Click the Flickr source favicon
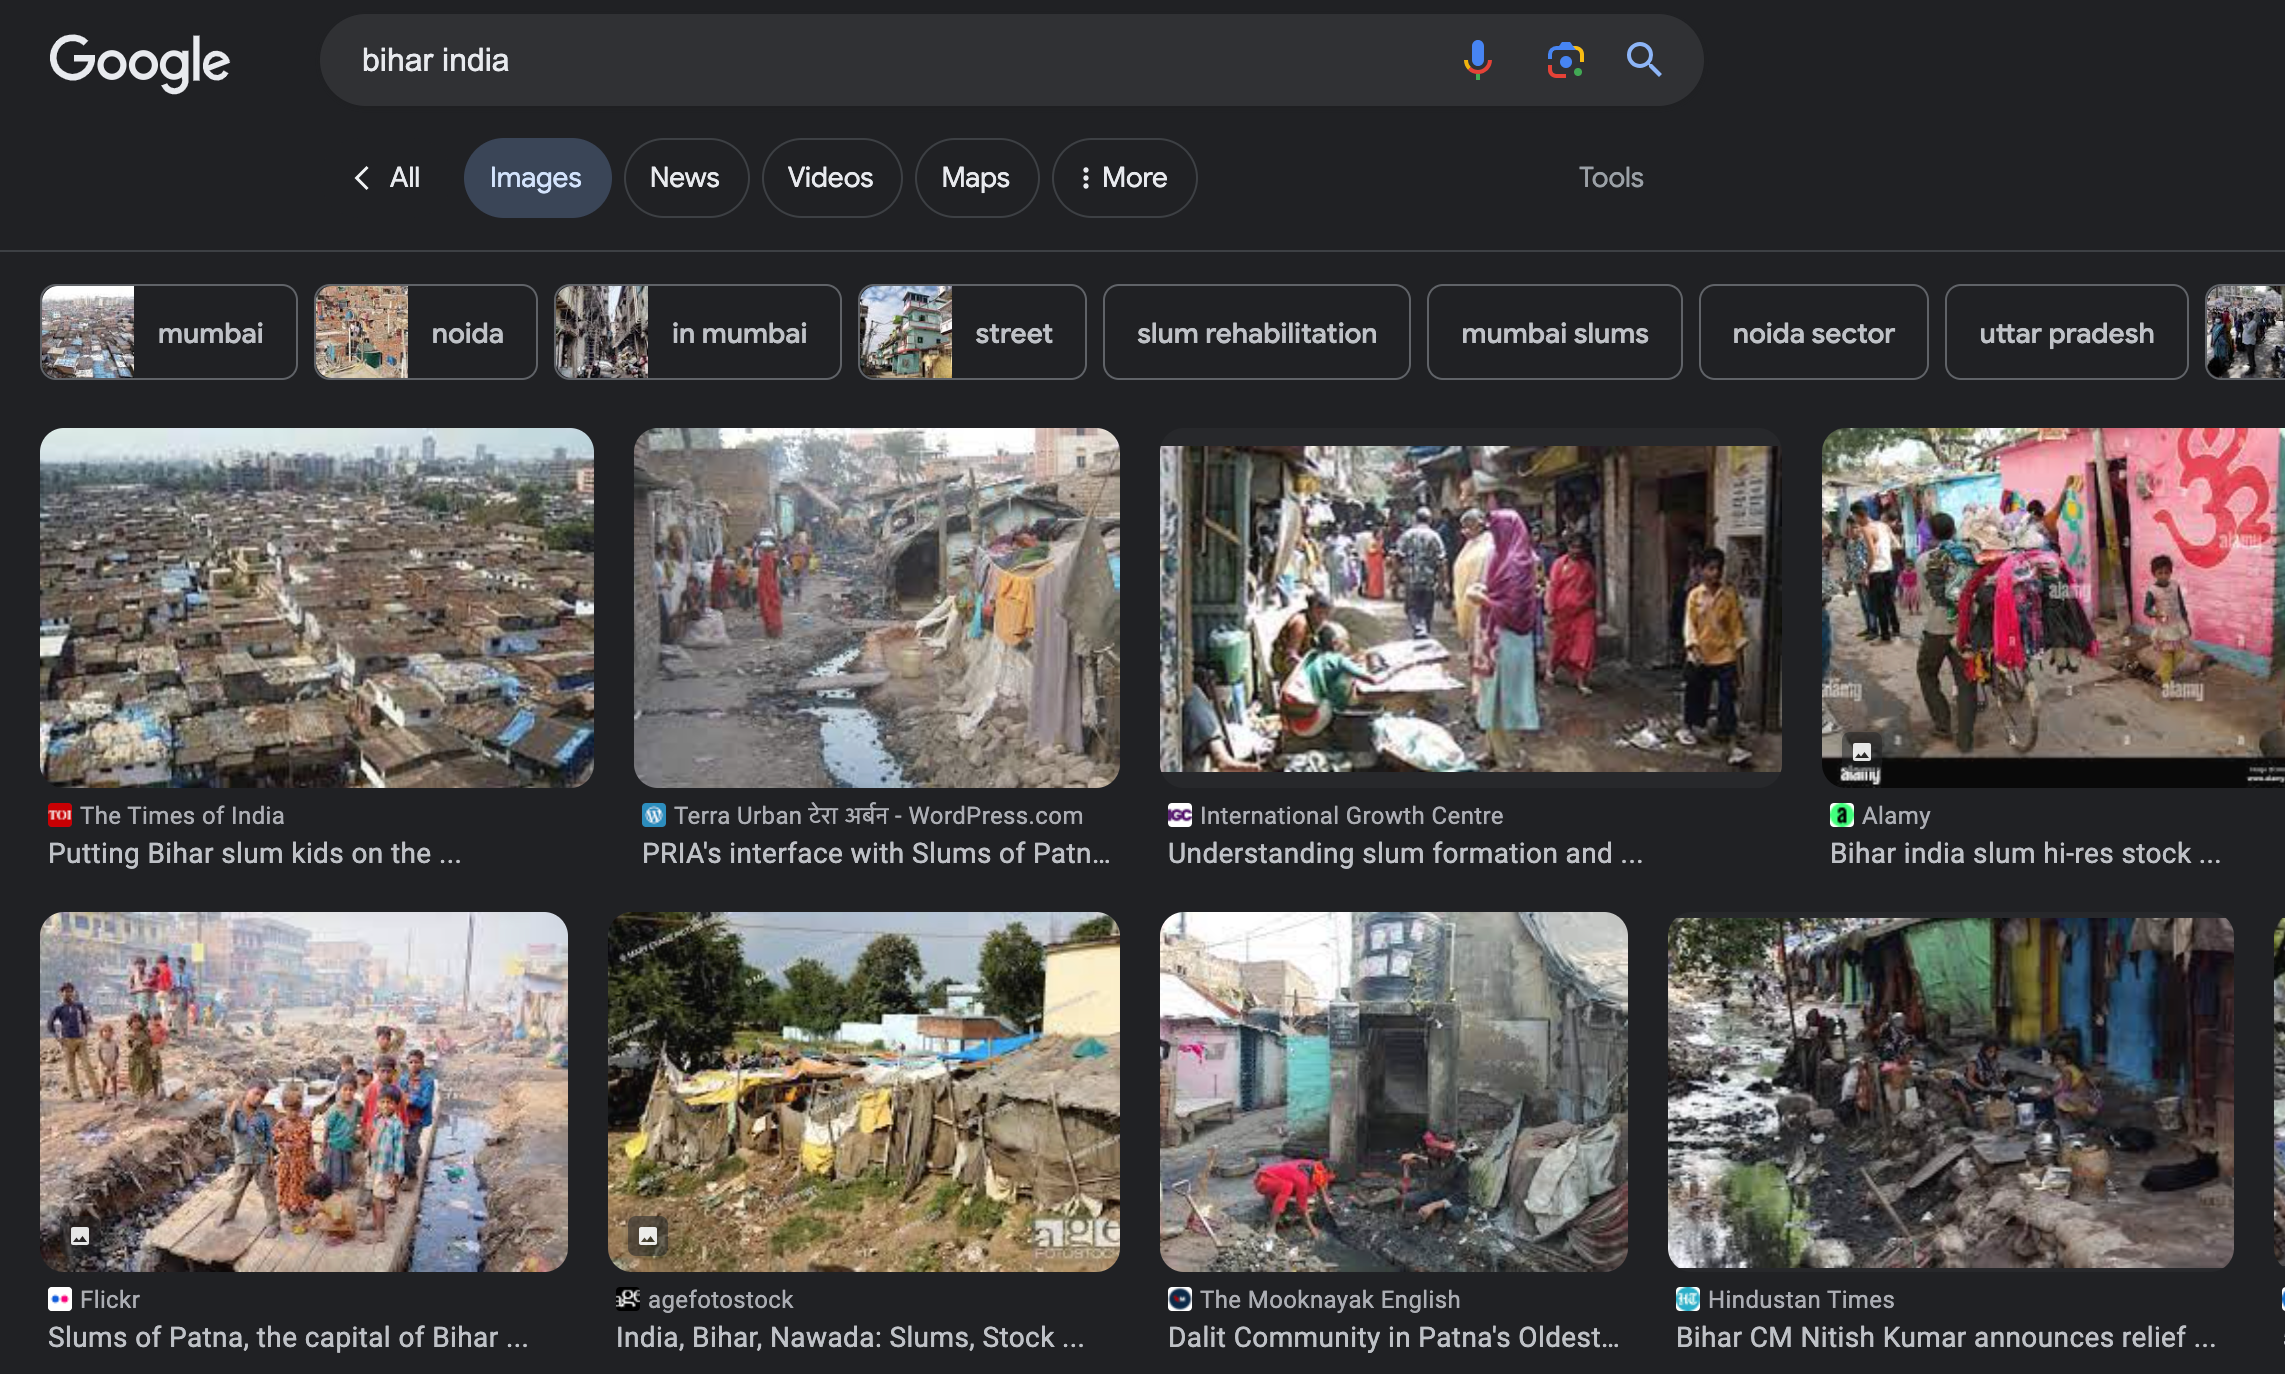 [59, 1299]
